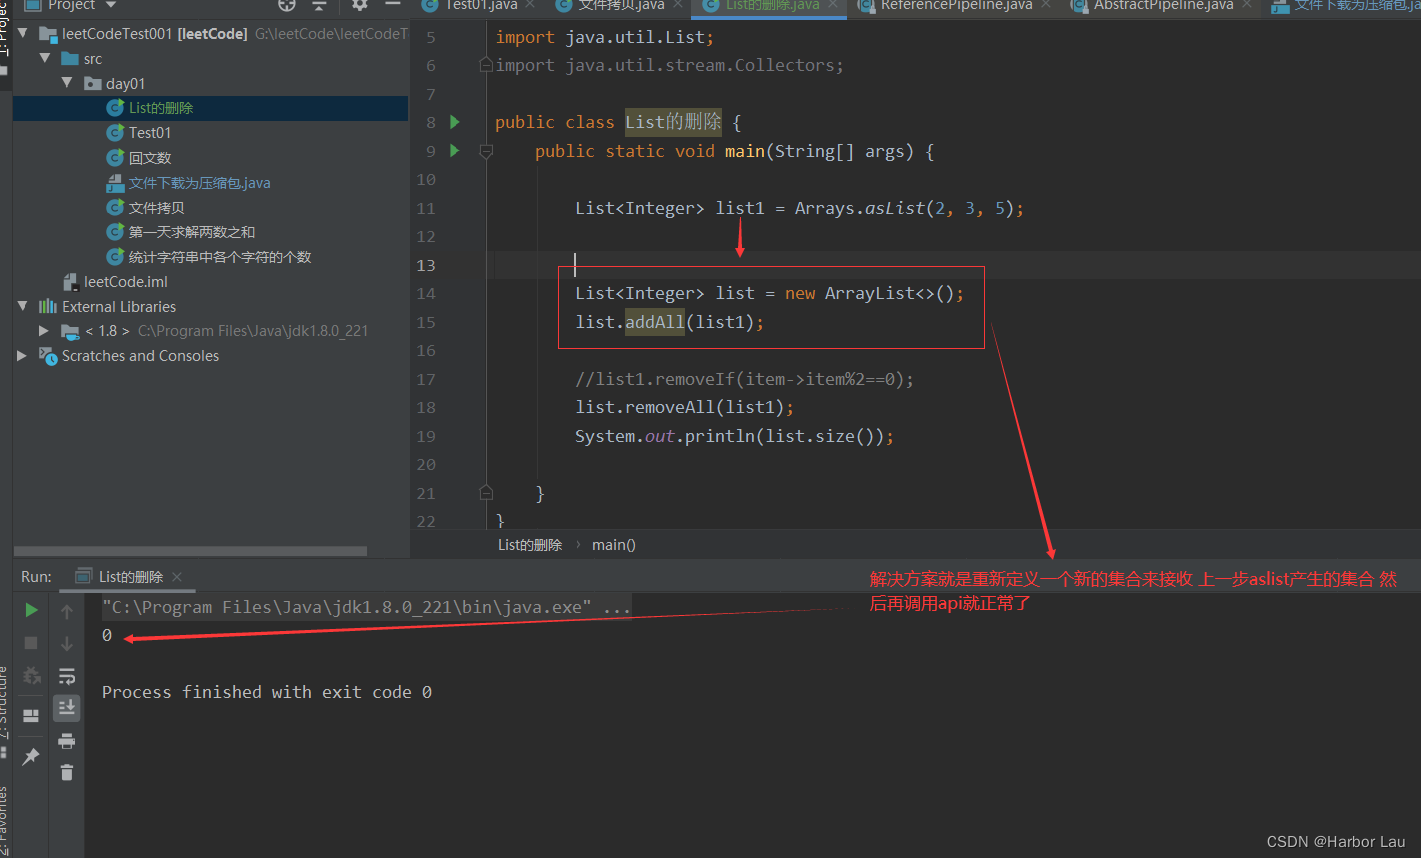Select List的删除 class in project tree
Viewport: 1421px width, 858px height.
(x=210, y=108)
